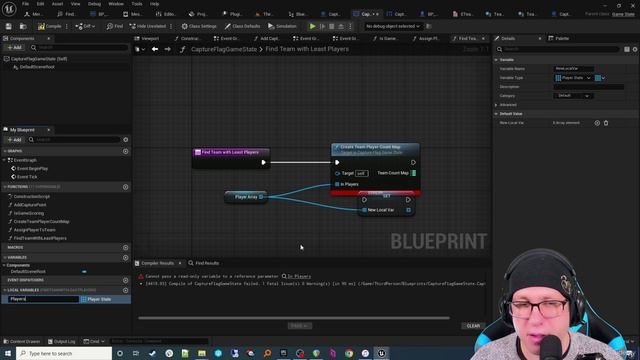Open Class Settings
Viewport: 640px width, 360px height.
[199, 26]
